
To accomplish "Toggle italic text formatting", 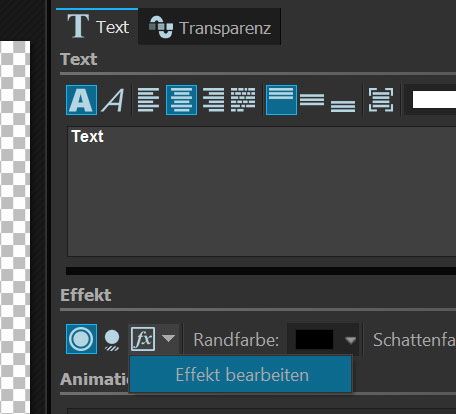I will pos(113,100).
